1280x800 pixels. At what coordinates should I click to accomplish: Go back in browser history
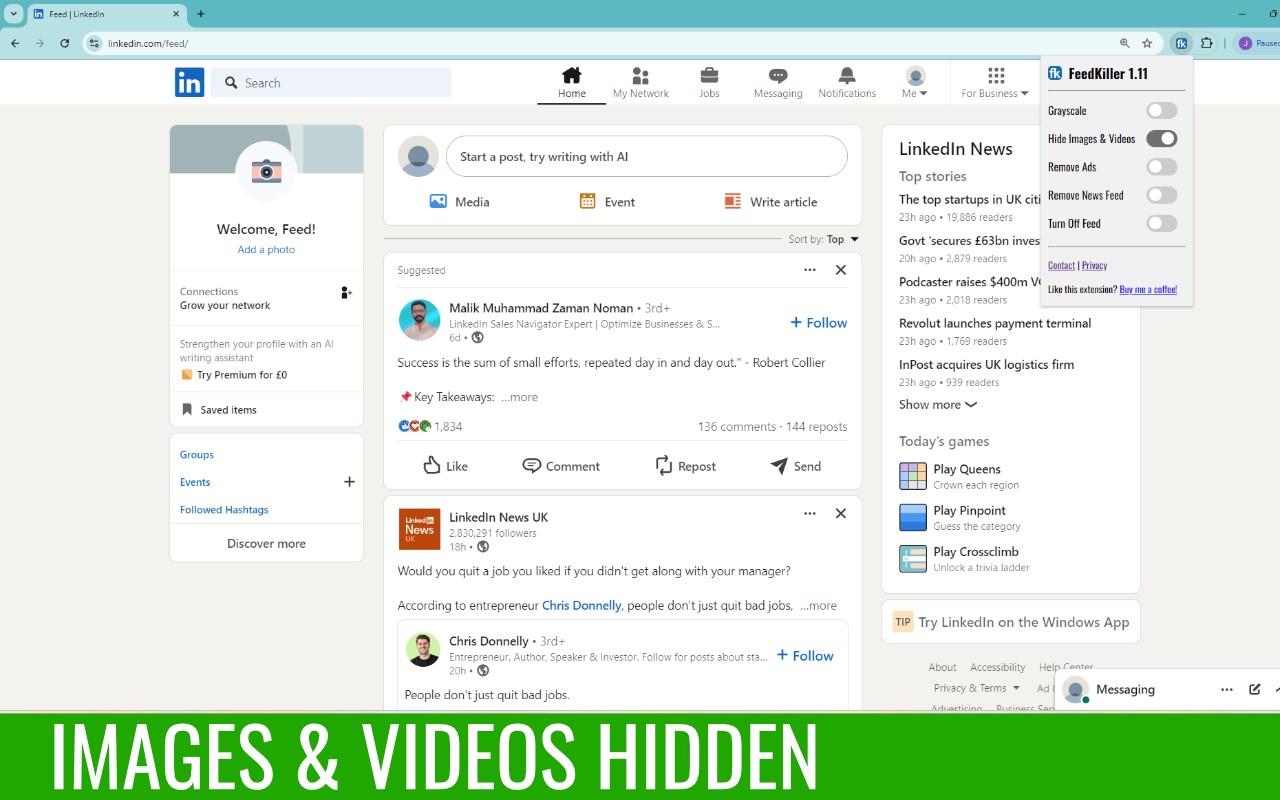15,43
